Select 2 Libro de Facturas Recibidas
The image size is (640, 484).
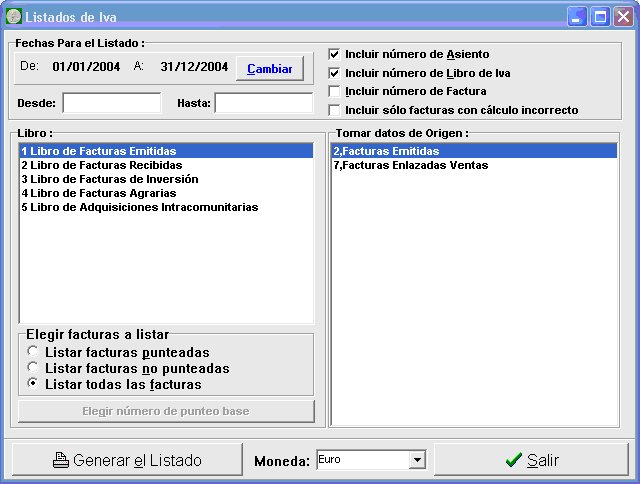coord(101,165)
